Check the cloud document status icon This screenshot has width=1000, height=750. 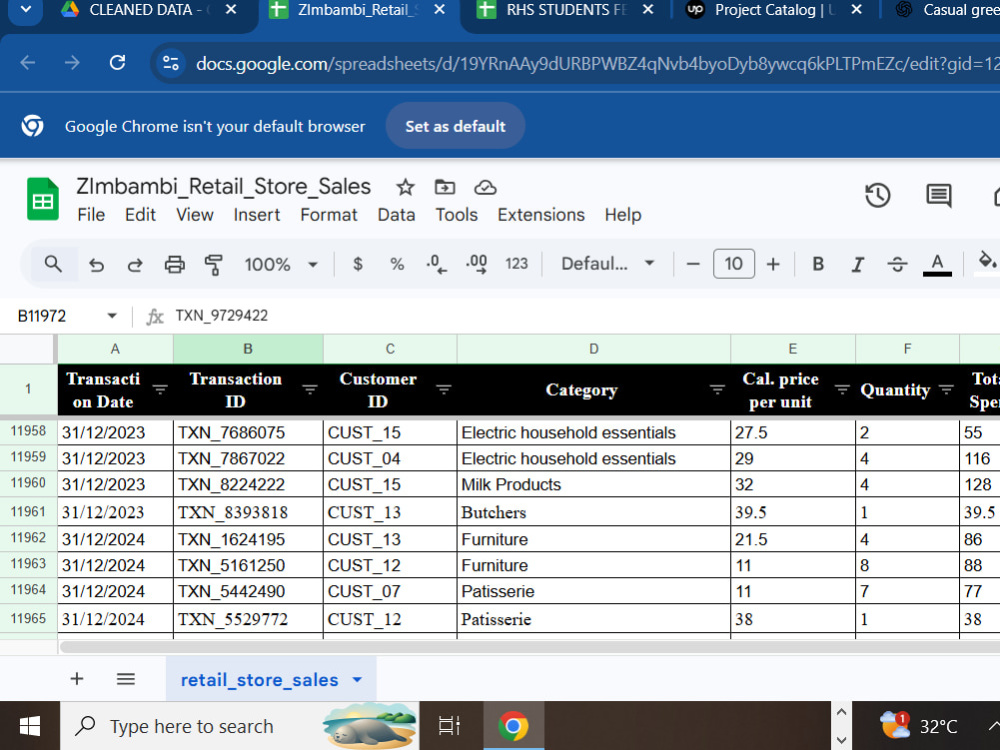(485, 188)
